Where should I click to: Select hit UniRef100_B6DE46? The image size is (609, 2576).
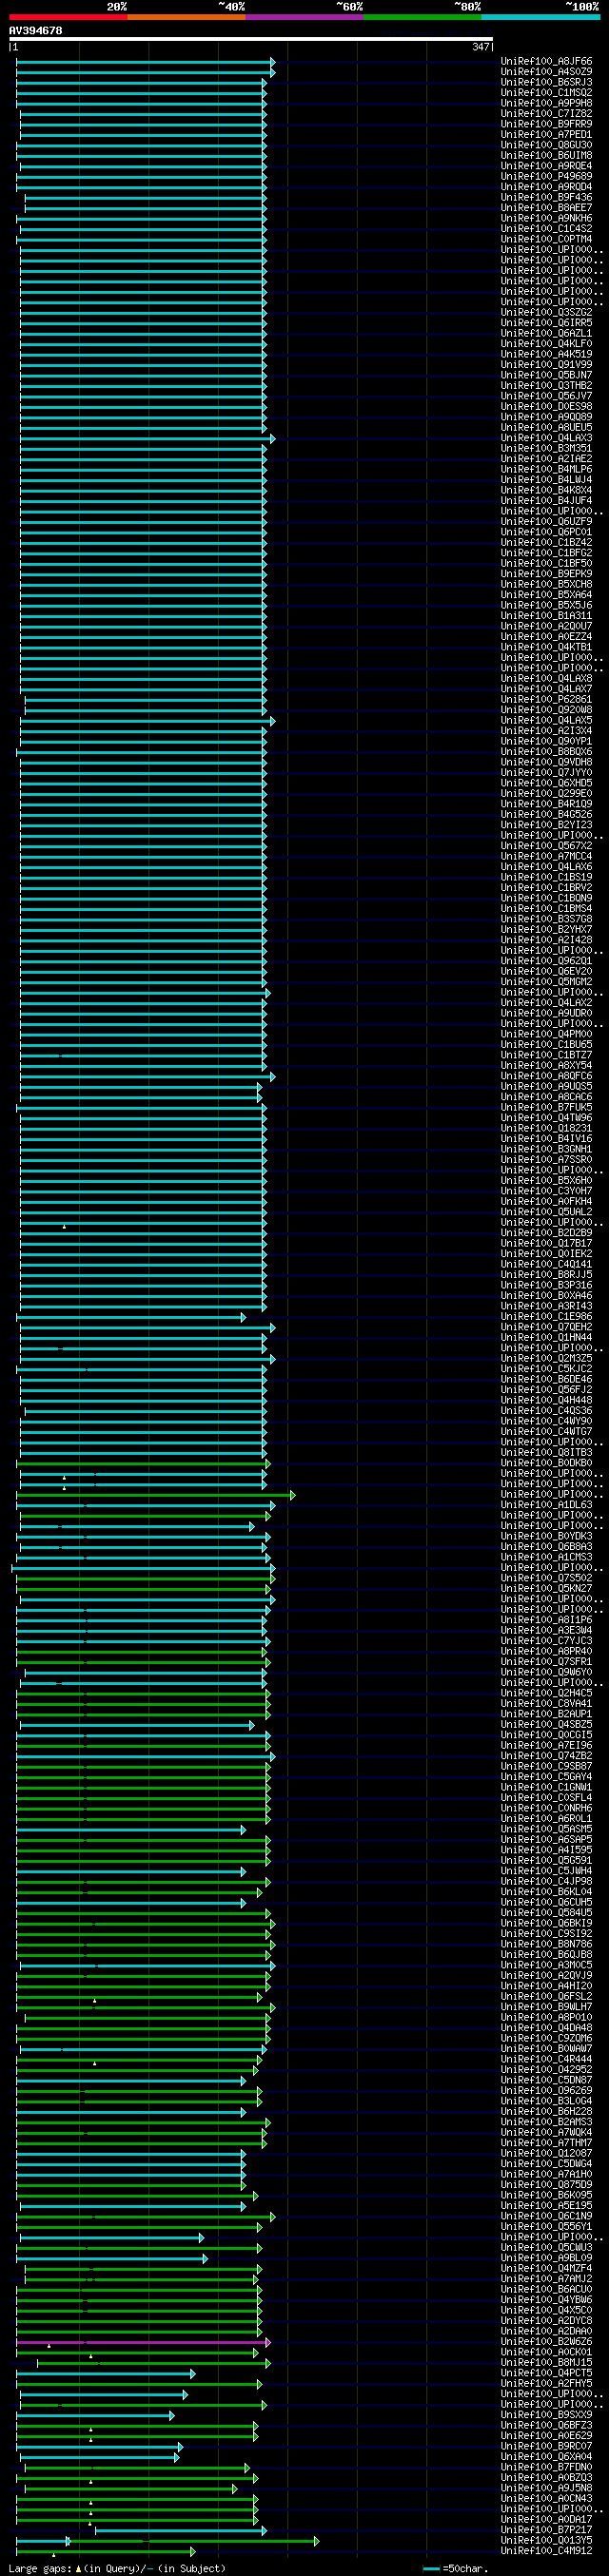pos(546,1380)
